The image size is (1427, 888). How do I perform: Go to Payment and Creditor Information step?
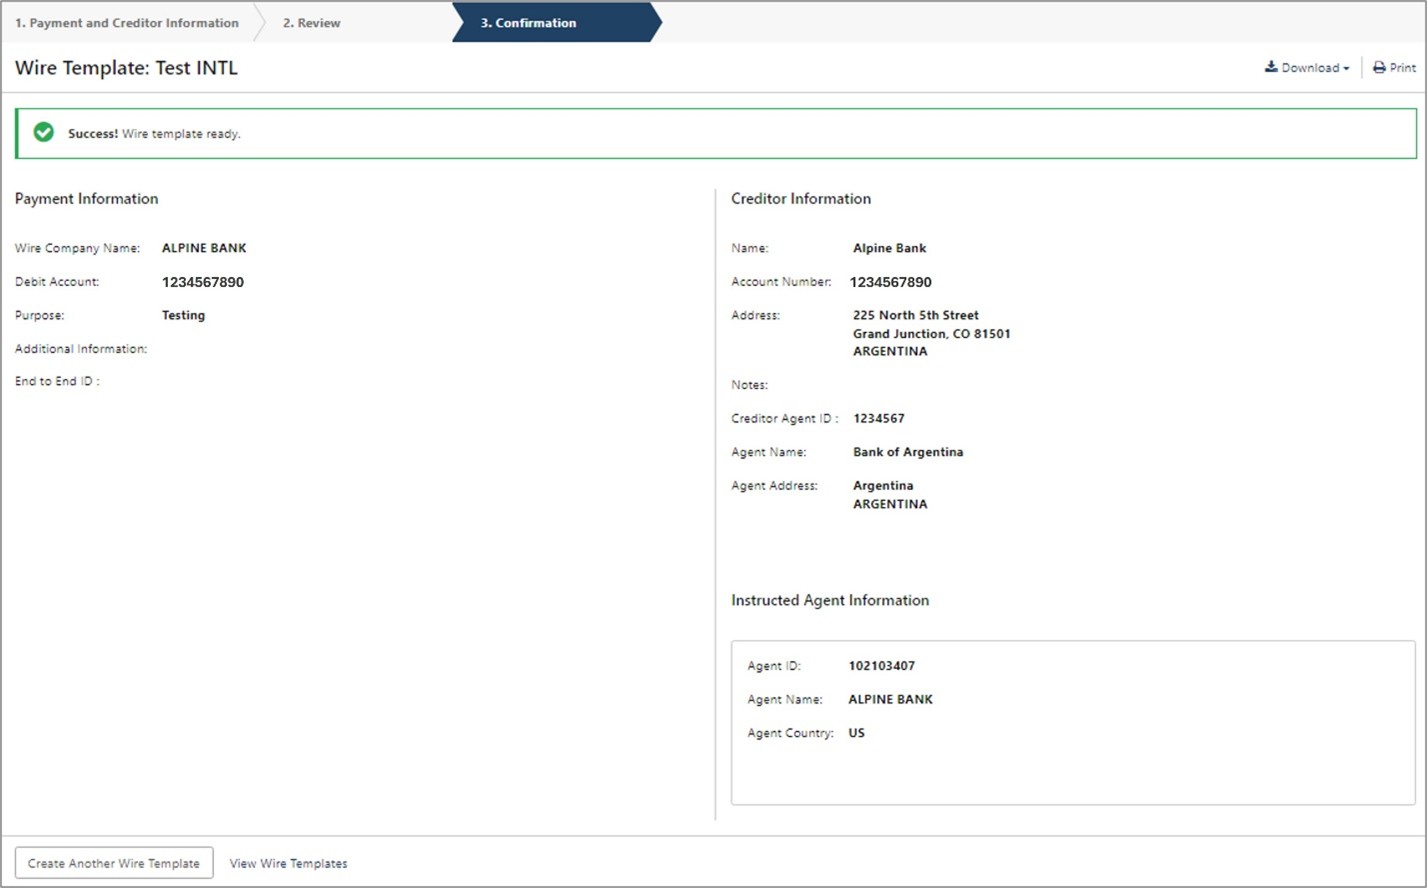point(127,23)
